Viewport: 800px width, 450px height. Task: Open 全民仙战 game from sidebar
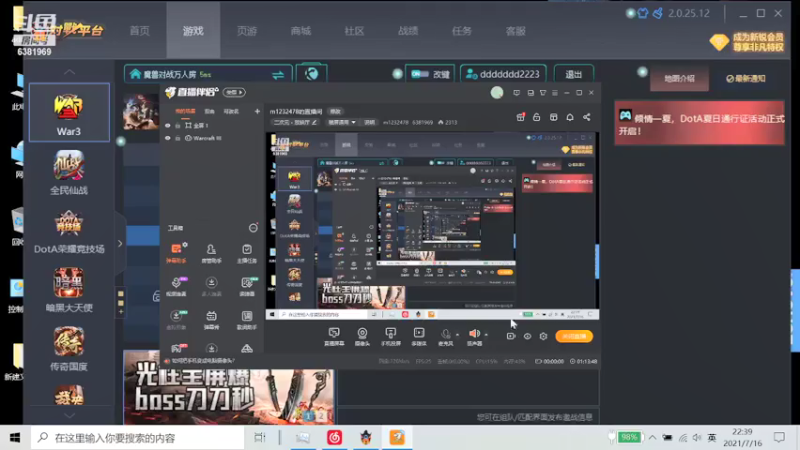pyautogui.click(x=69, y=172)
